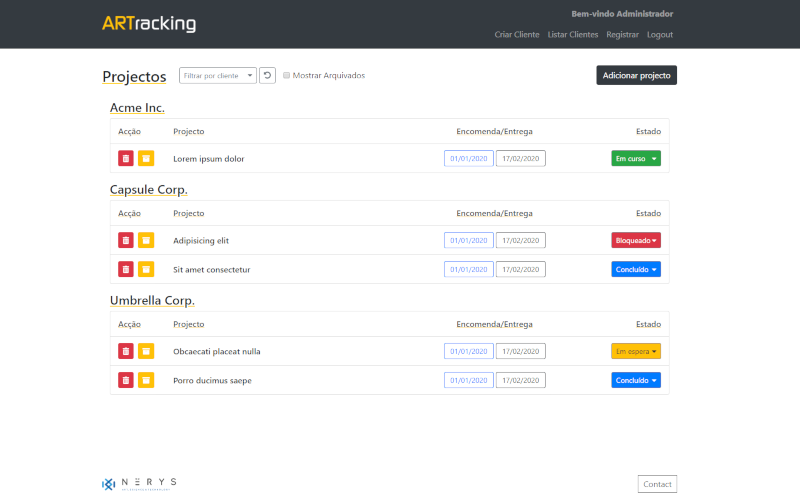Archive the Adipisicing elit project

146,240
